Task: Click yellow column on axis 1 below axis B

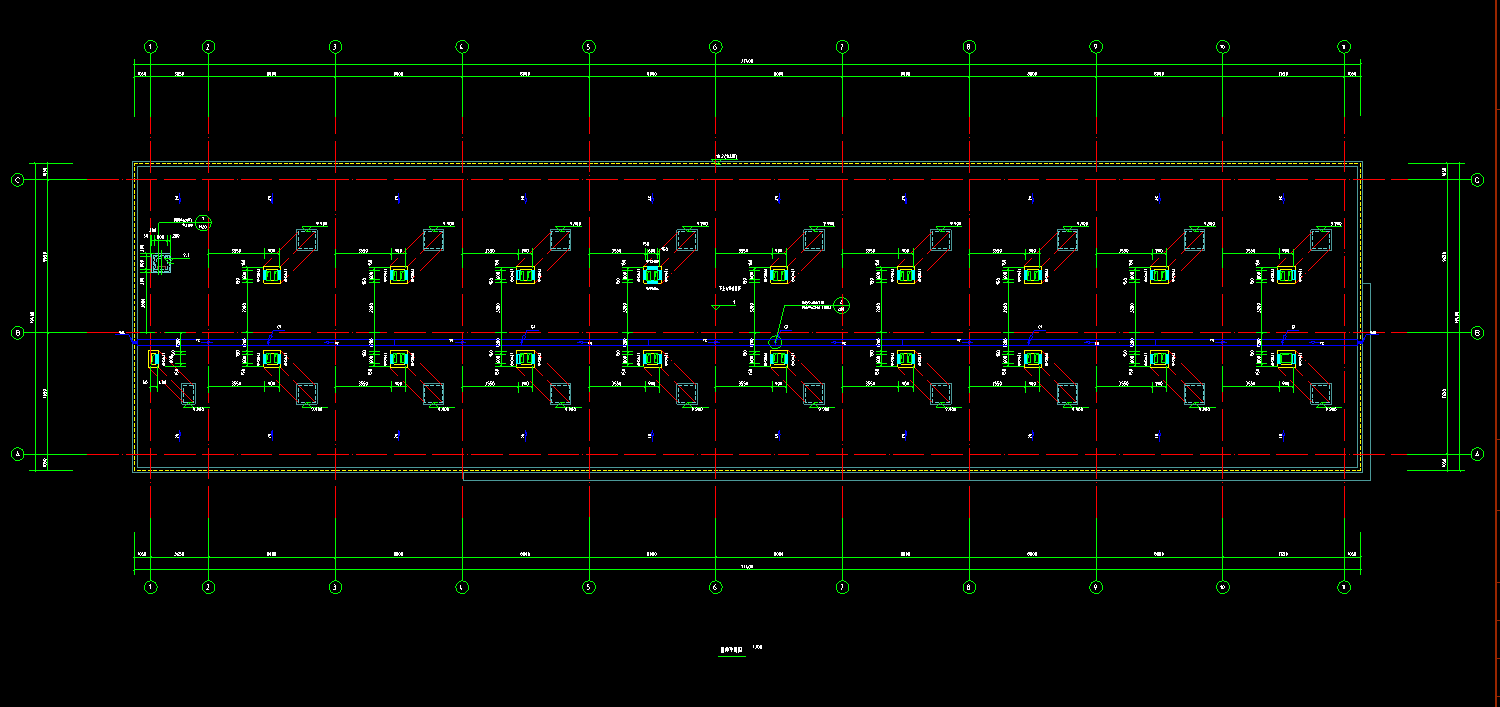Action: click(154, 358)
